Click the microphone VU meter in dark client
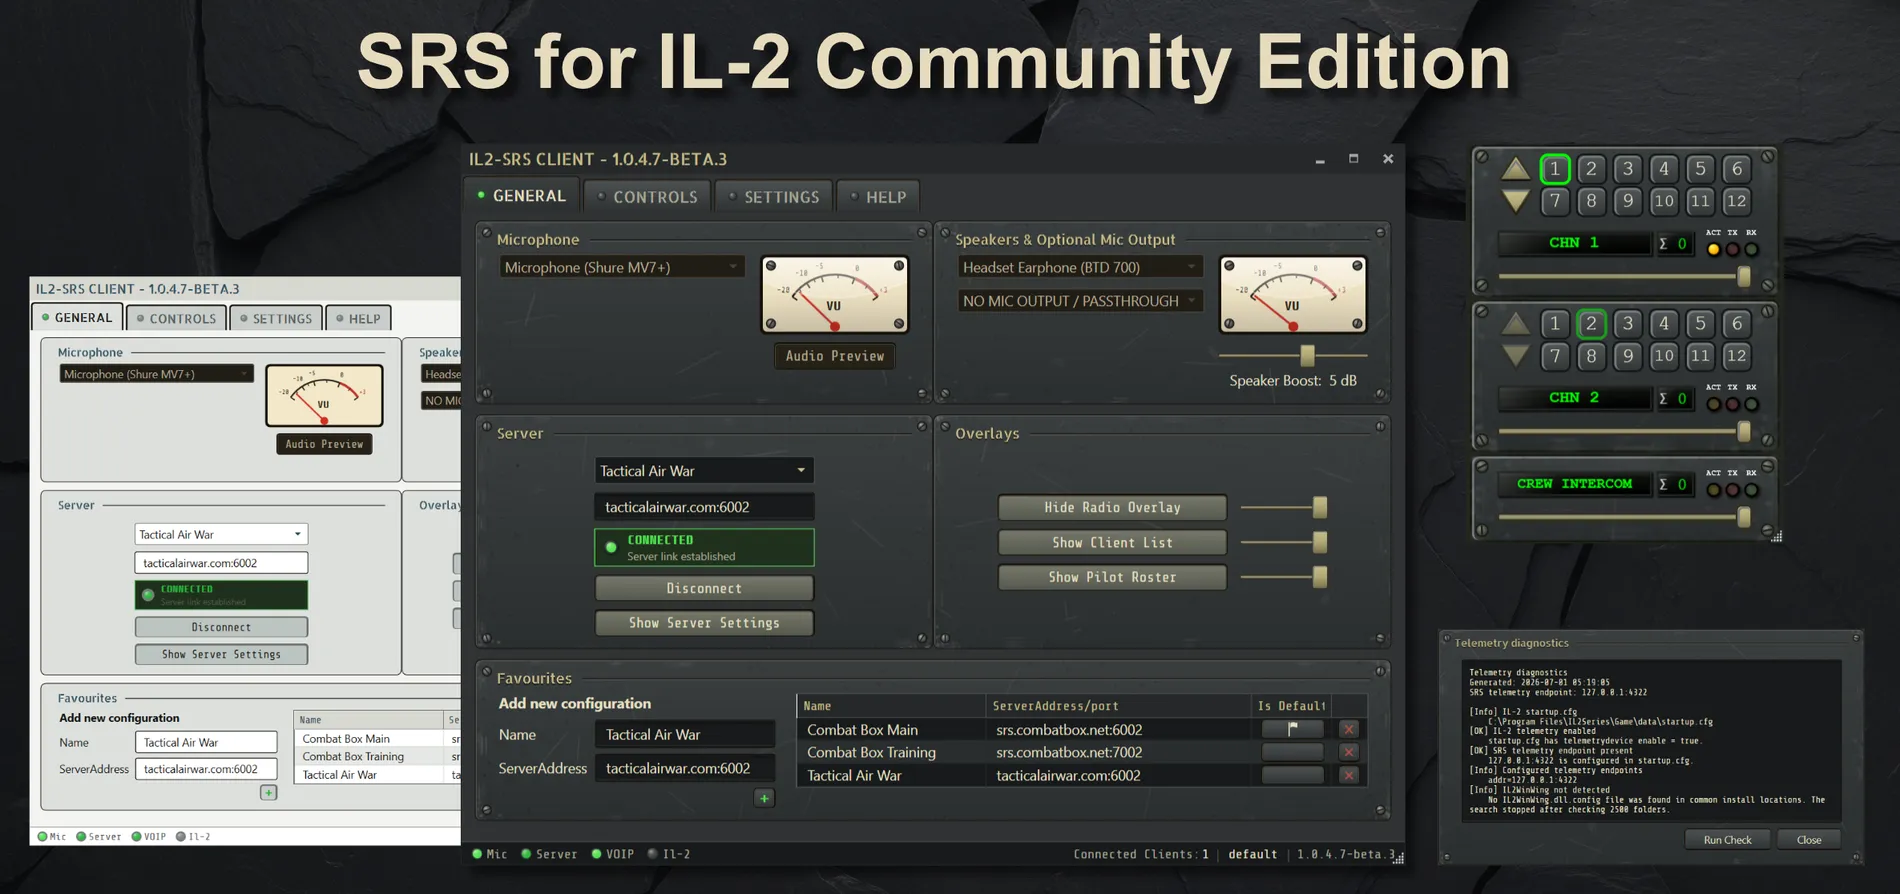 point(835,294)
